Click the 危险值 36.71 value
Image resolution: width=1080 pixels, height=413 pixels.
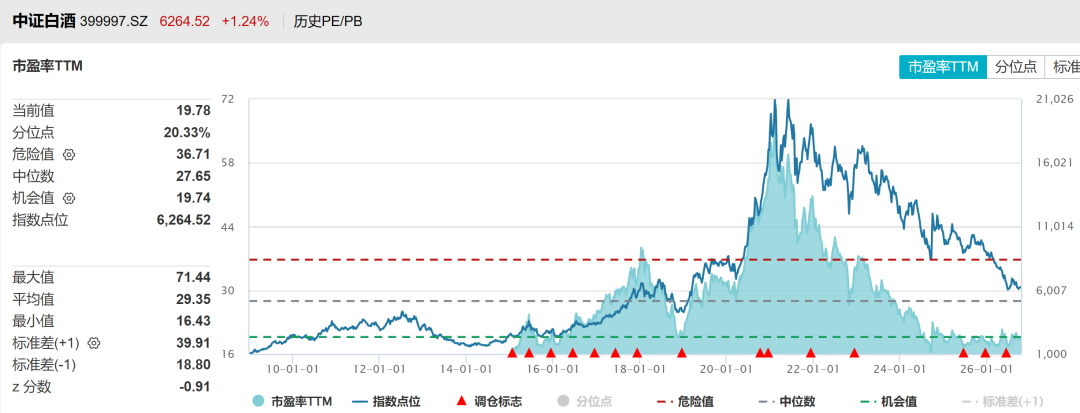point(193,154)
